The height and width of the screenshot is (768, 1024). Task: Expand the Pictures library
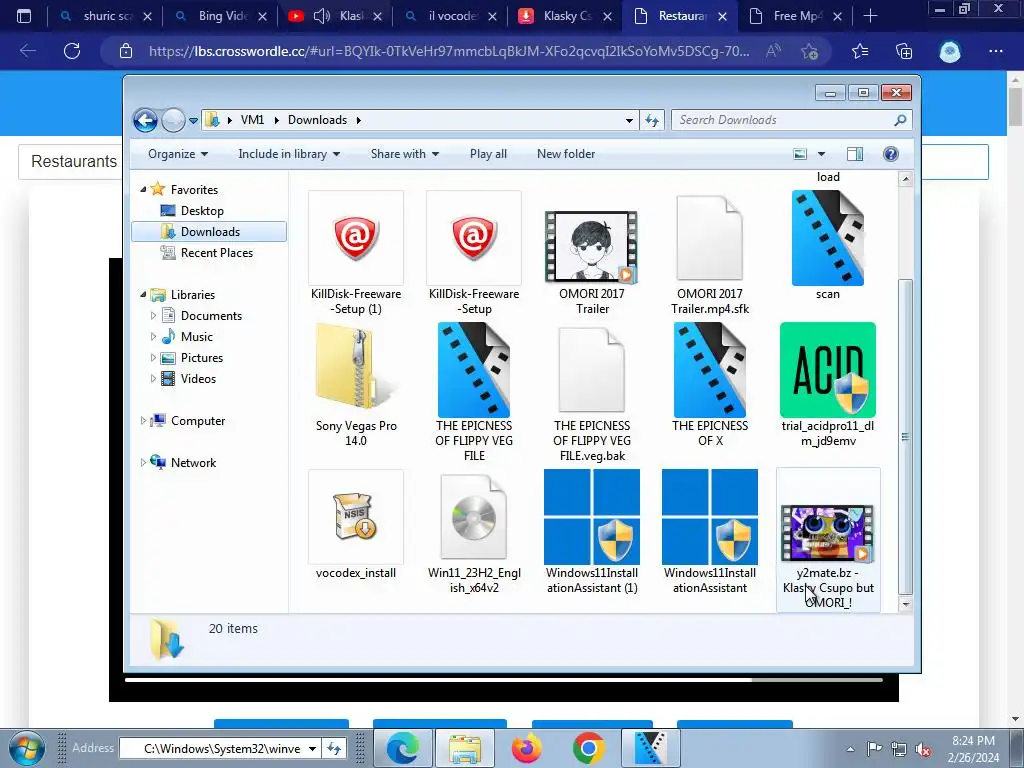(x=153, y=357)
